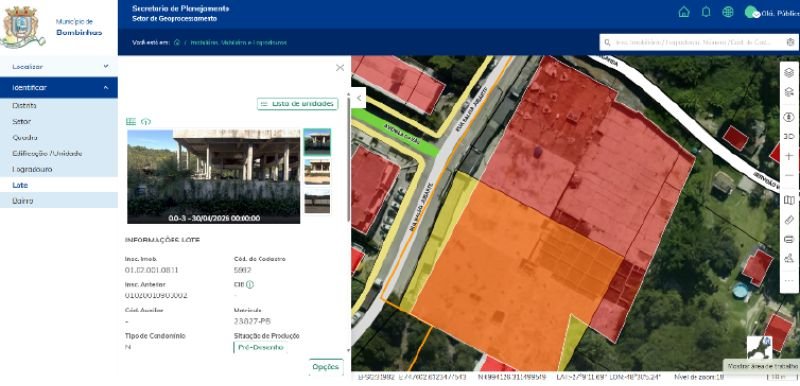
Task: Click the Mostrar área de trabalho button
Action: [x=762, y=366]
